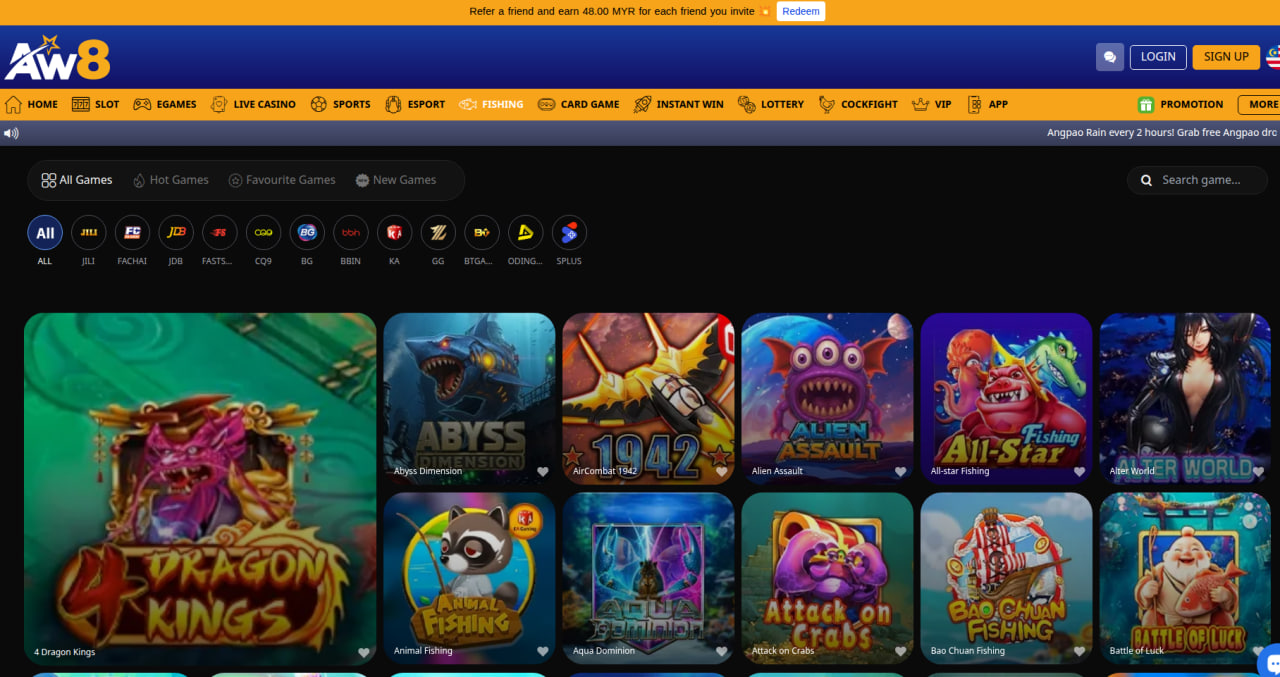Open the Alter World game thumbnail
This screenshot has width=1280, height=677.
tap(1185, 399)
